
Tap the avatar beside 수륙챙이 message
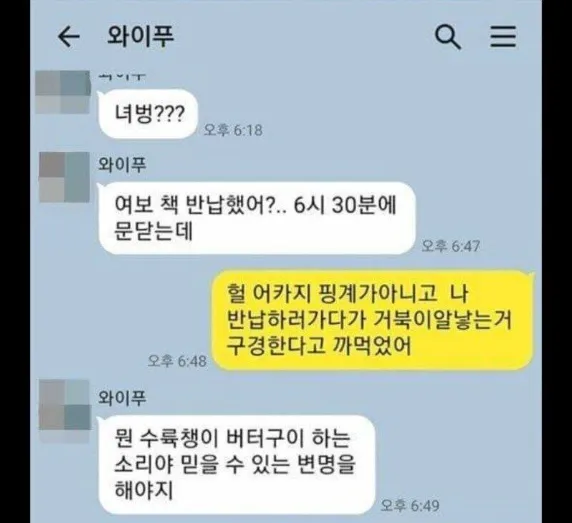point(64,405)
